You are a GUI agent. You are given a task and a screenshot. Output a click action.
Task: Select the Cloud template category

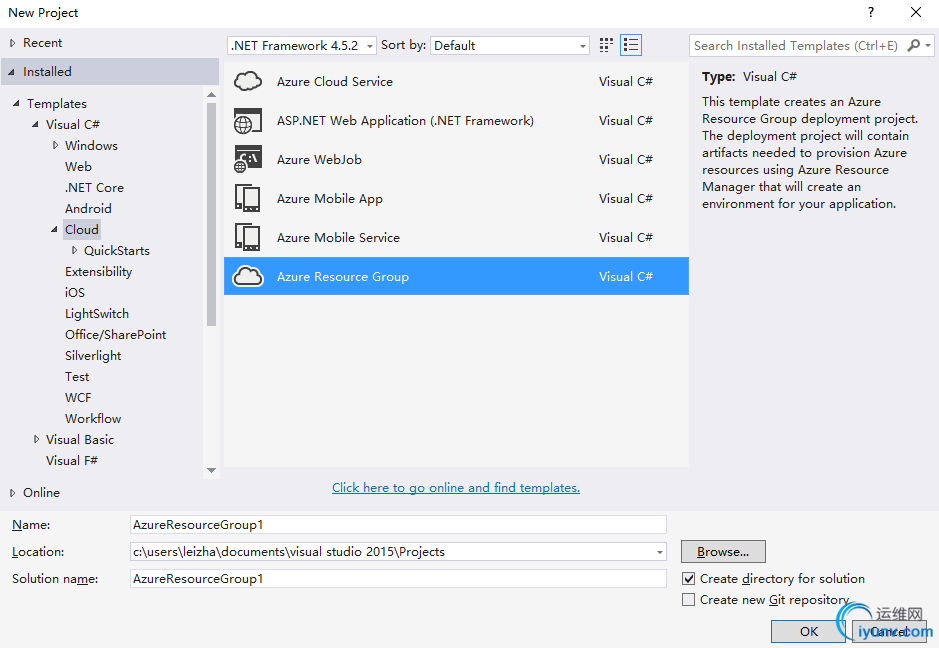pyautogui.click(x=81, y=229)
